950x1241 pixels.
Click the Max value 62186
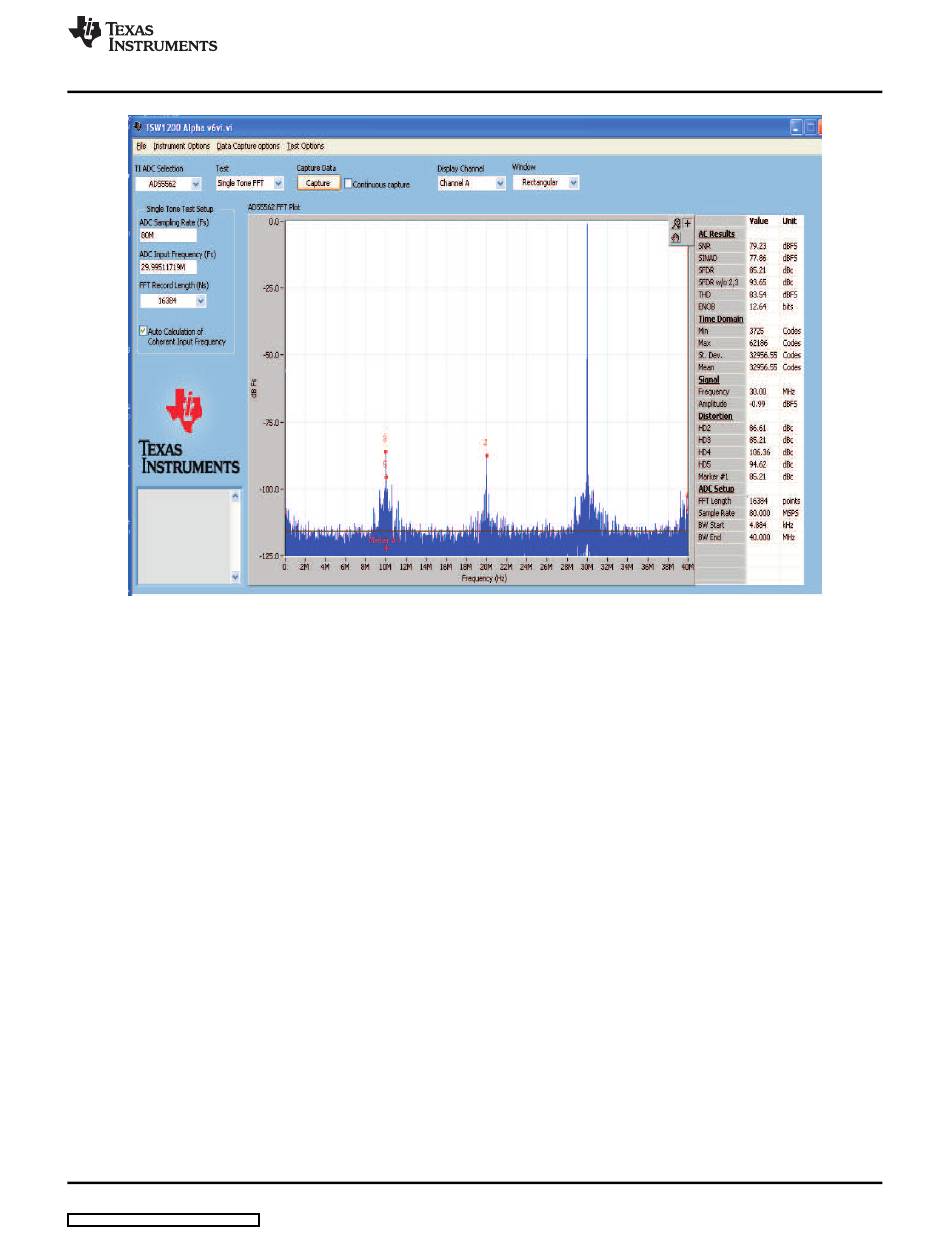757,343
